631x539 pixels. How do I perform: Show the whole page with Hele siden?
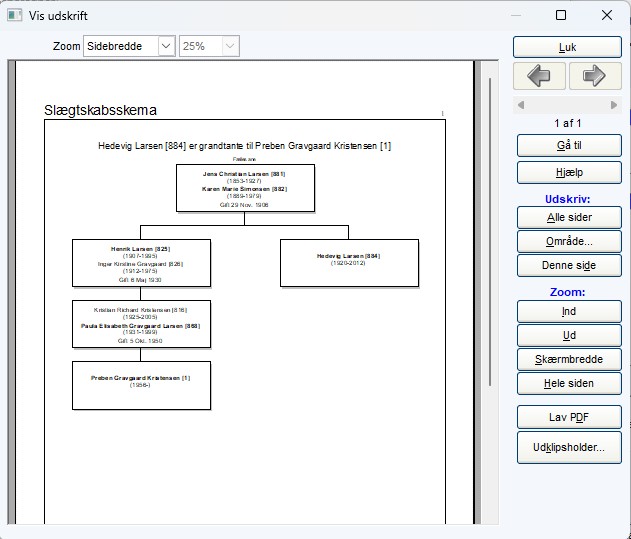point(568,383)
